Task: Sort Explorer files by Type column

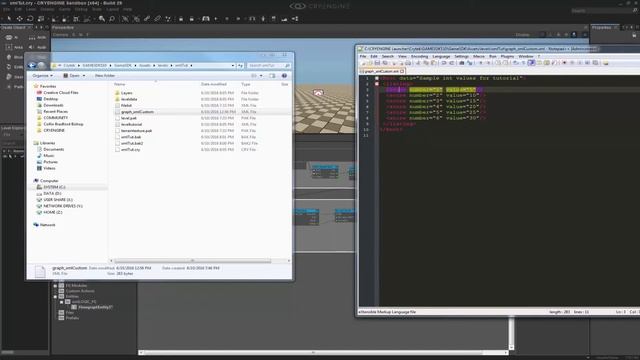Action: [x=246, y=84]
